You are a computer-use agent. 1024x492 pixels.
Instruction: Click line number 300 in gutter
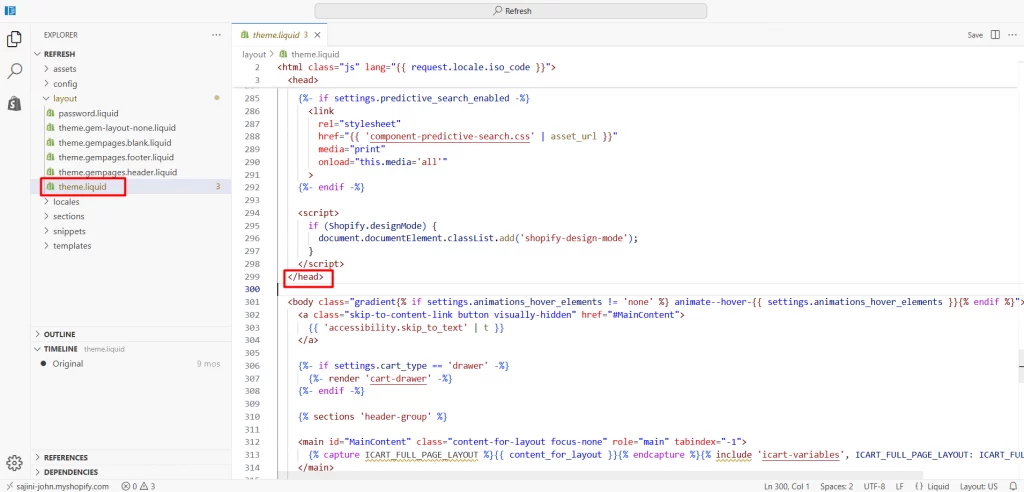point(251,289)
